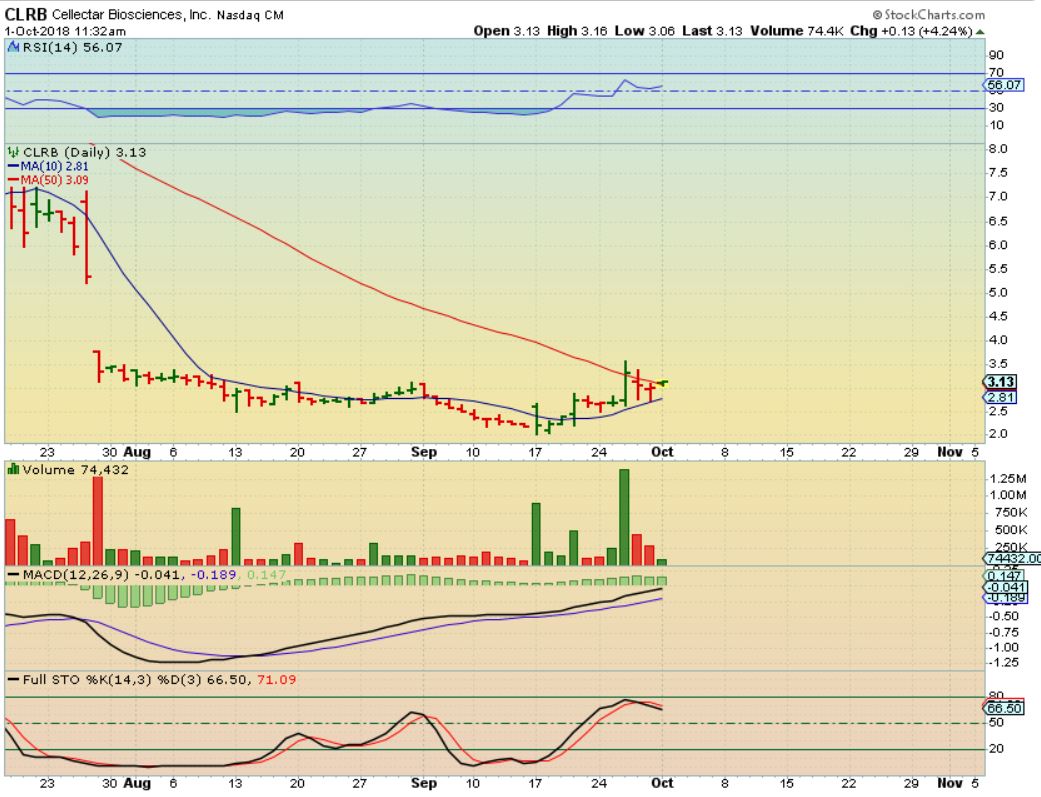Click the green up arrow next to Chg
Viewport: 1041px width, 797px height.
[980, 31]
